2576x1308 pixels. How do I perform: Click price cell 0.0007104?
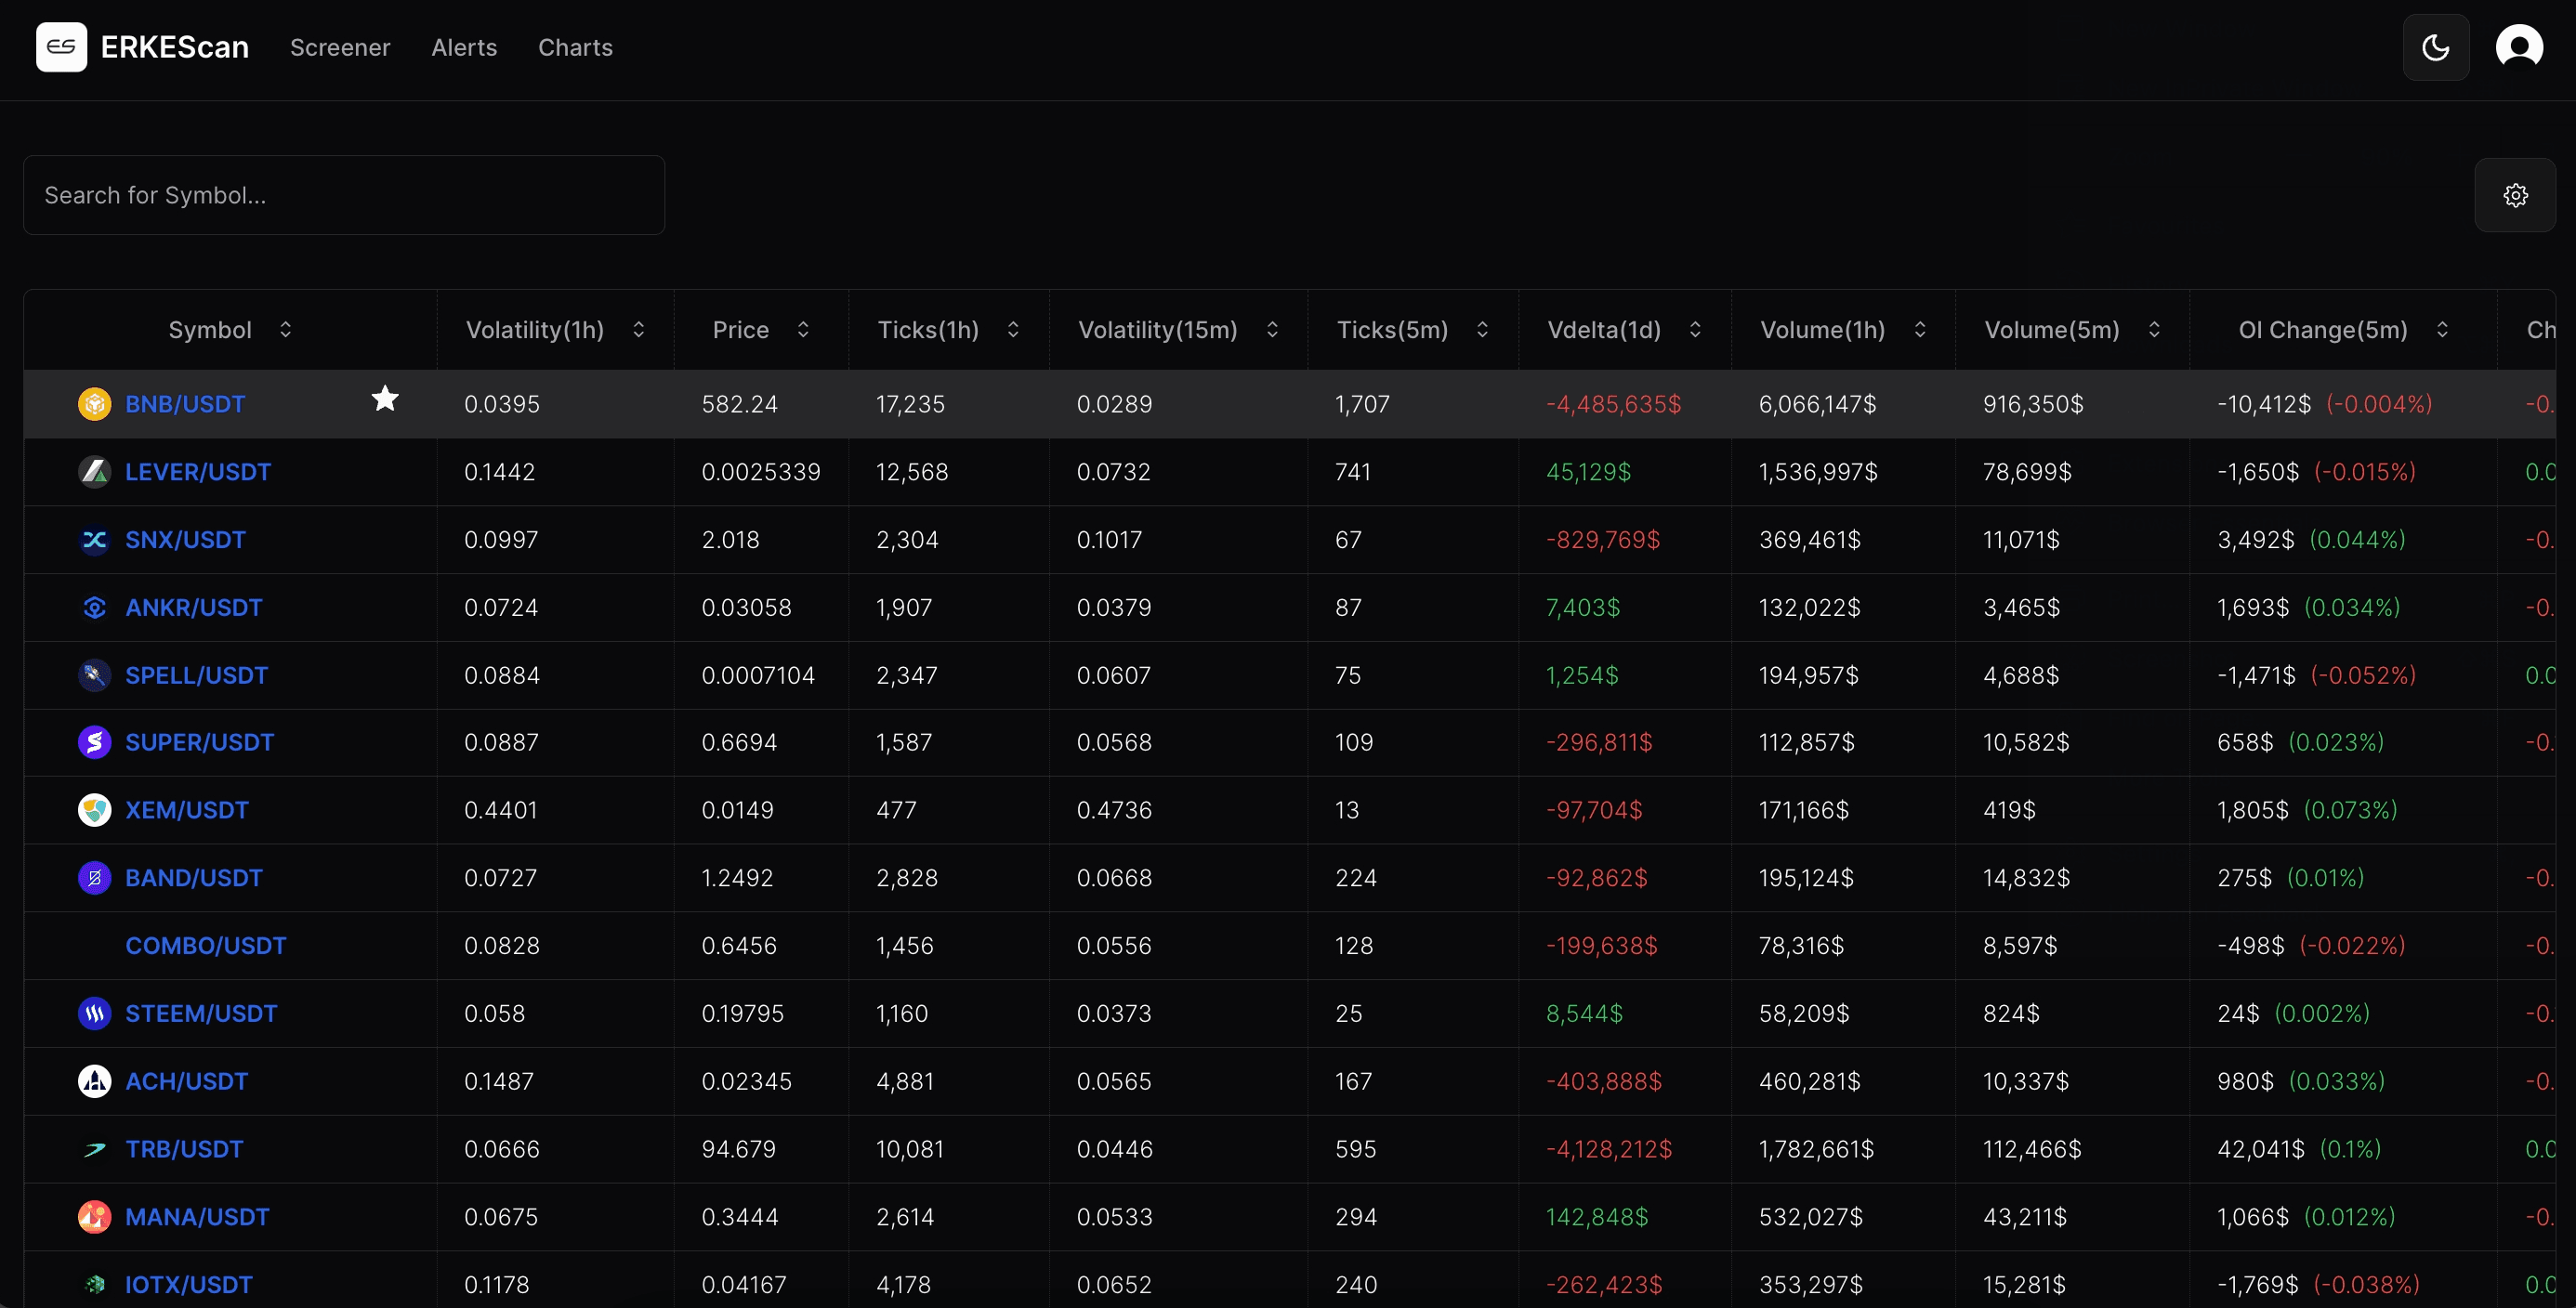pyautogui.click(x=758, y=676)
